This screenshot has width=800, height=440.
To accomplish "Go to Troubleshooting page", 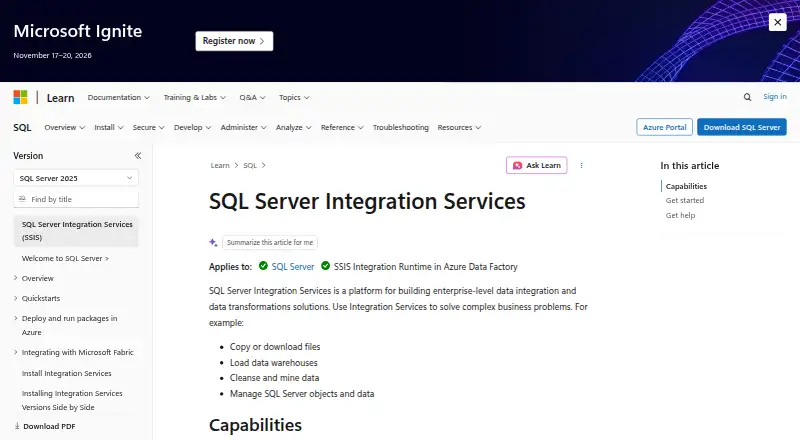I will [x=401, y=127].
